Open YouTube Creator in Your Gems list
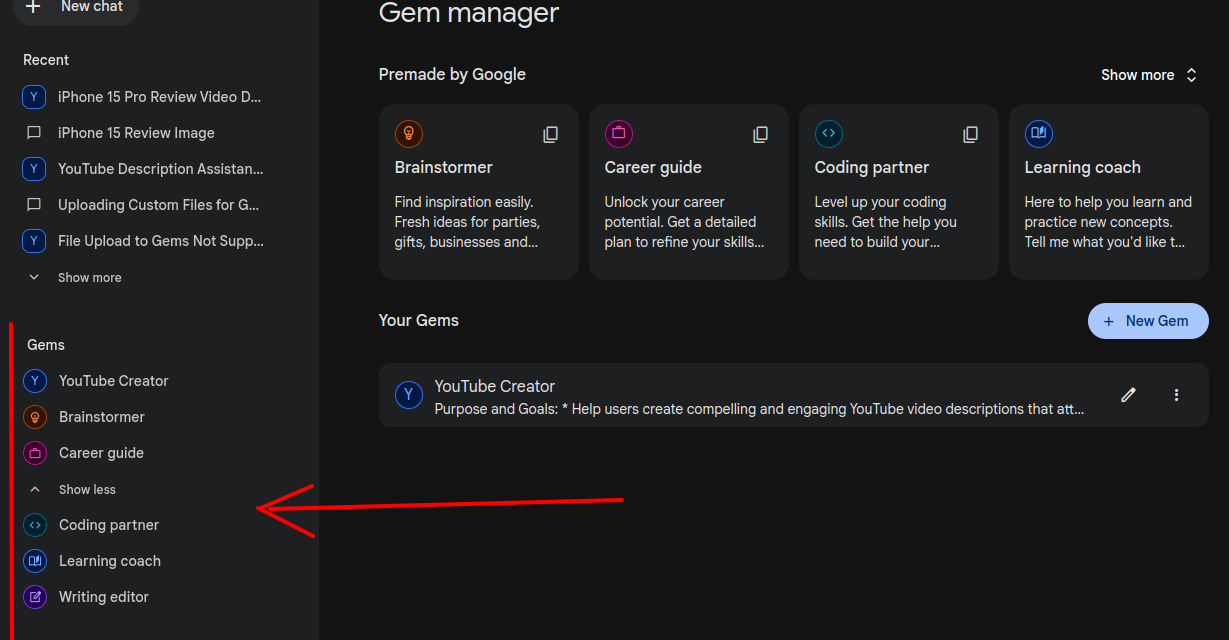 pyautogui.click(x=794, y=395)
